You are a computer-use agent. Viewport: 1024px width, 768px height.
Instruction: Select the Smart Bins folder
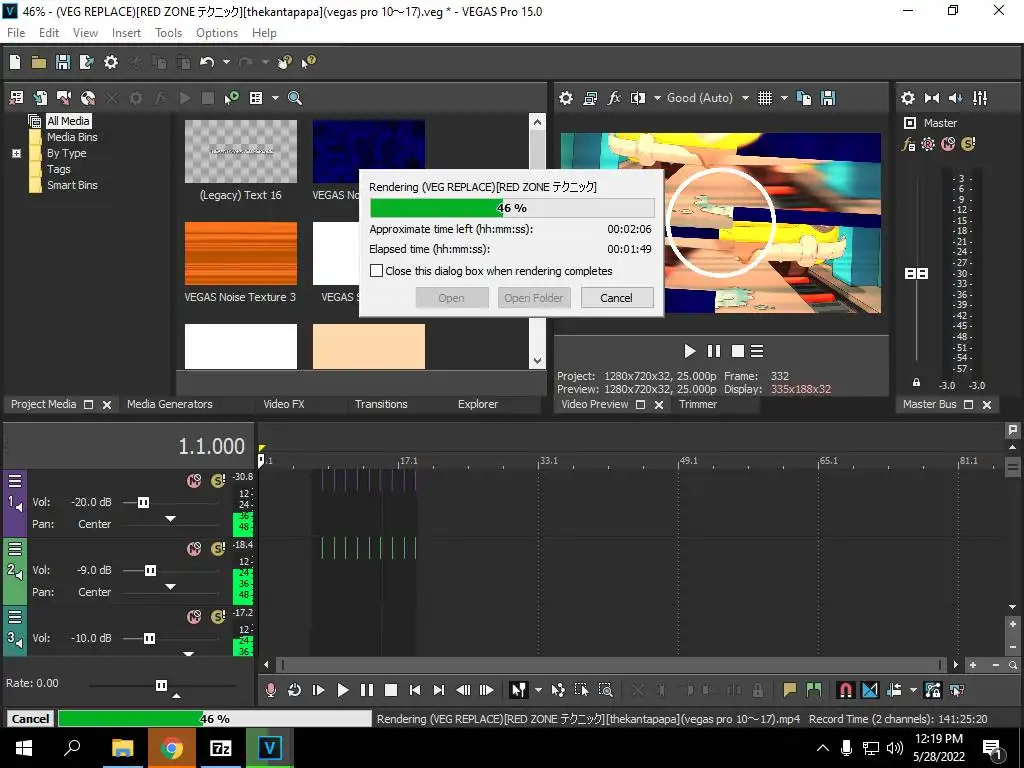pos(72,185)
